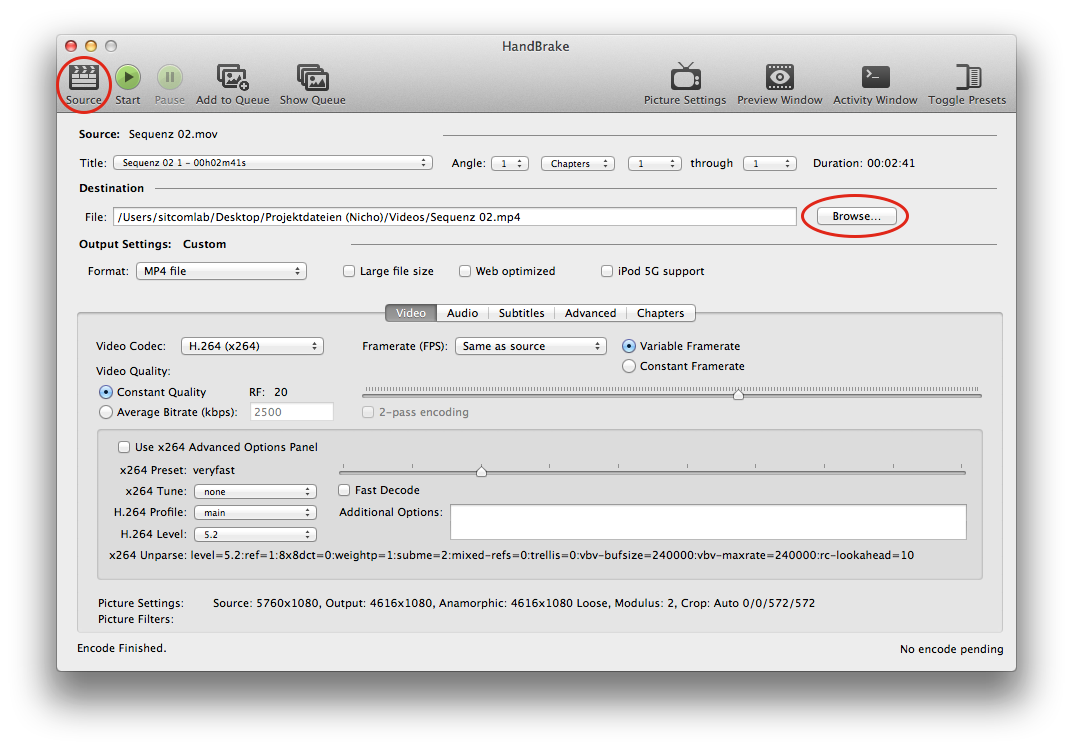Image resolution: width=1073 pixels, height=750 pixels.
Task: Click the source file name Sequenz 02.mov
Action: [x=173, y=134]
